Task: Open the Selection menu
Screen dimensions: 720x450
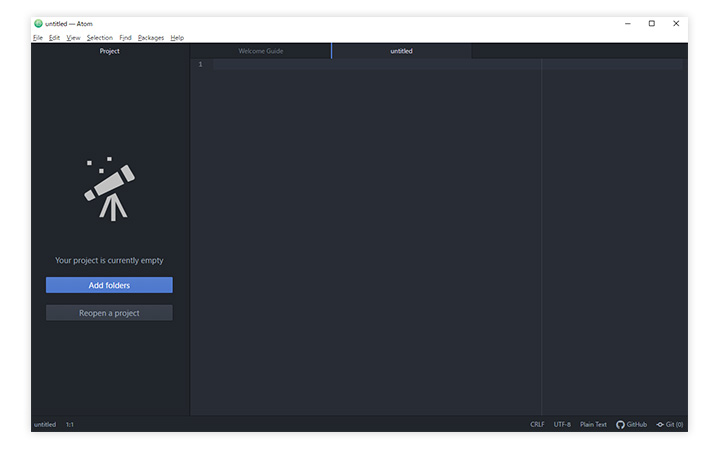Action: click(x=99, y=37)
